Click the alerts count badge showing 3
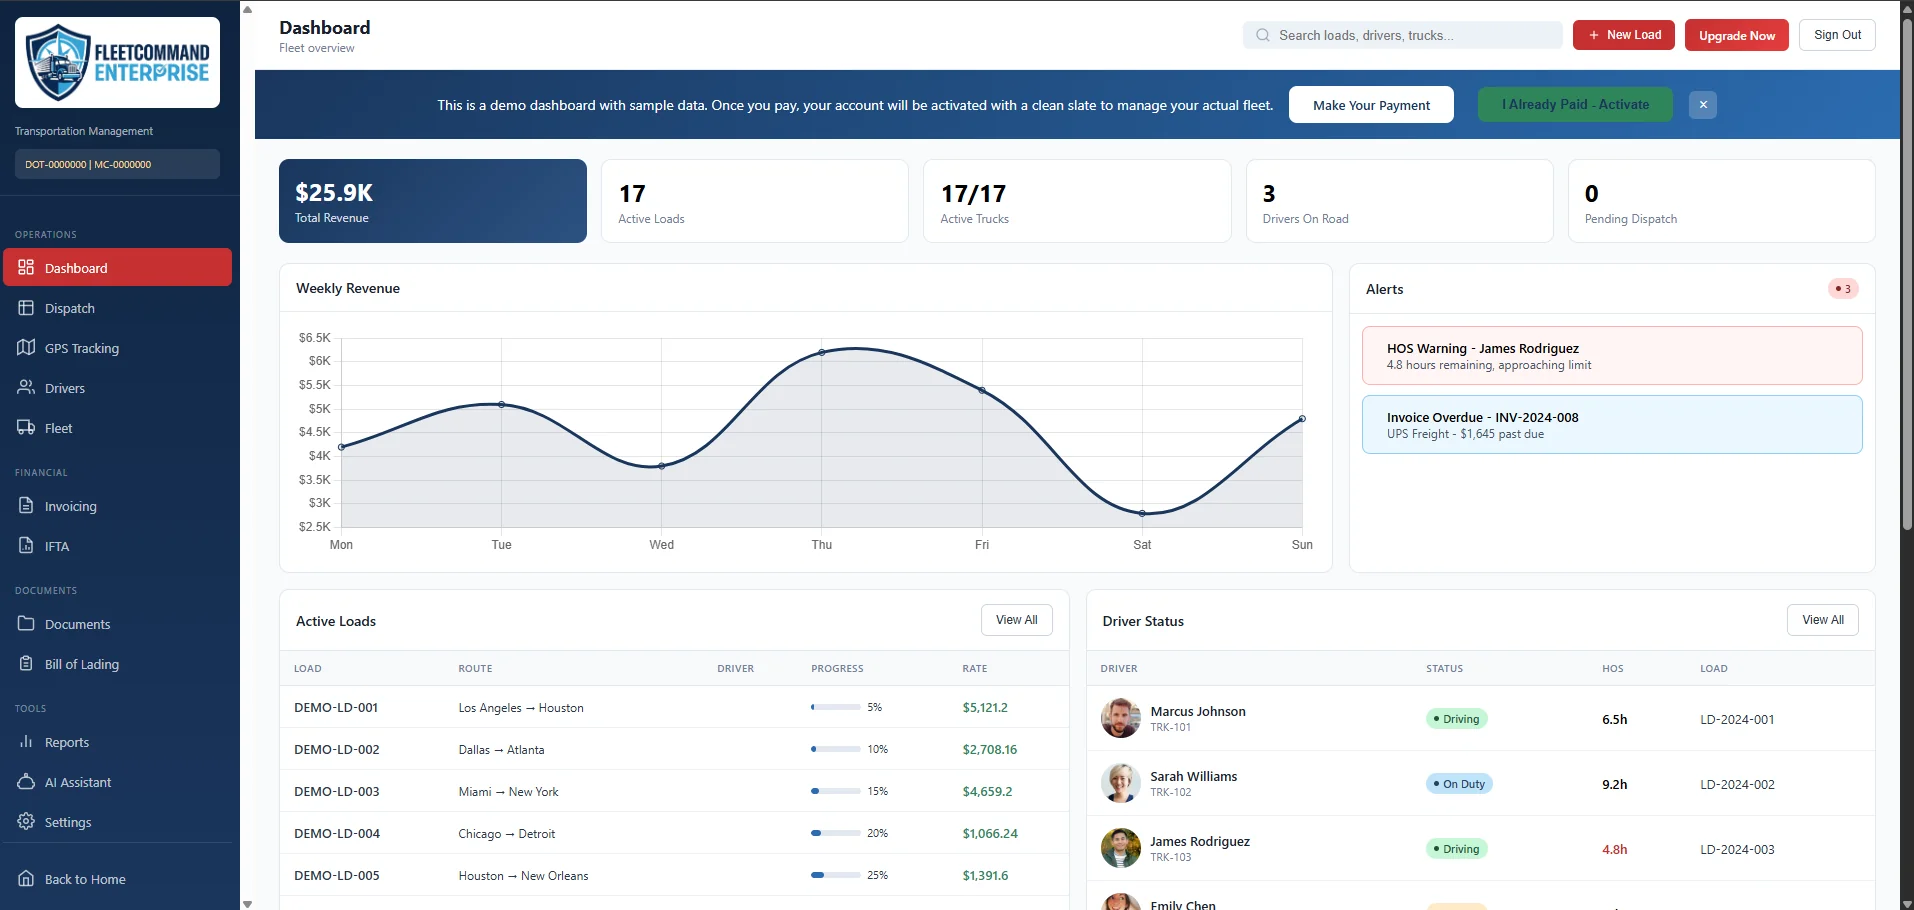Screen dimensions: 1914x910 tap(1843, 289)
